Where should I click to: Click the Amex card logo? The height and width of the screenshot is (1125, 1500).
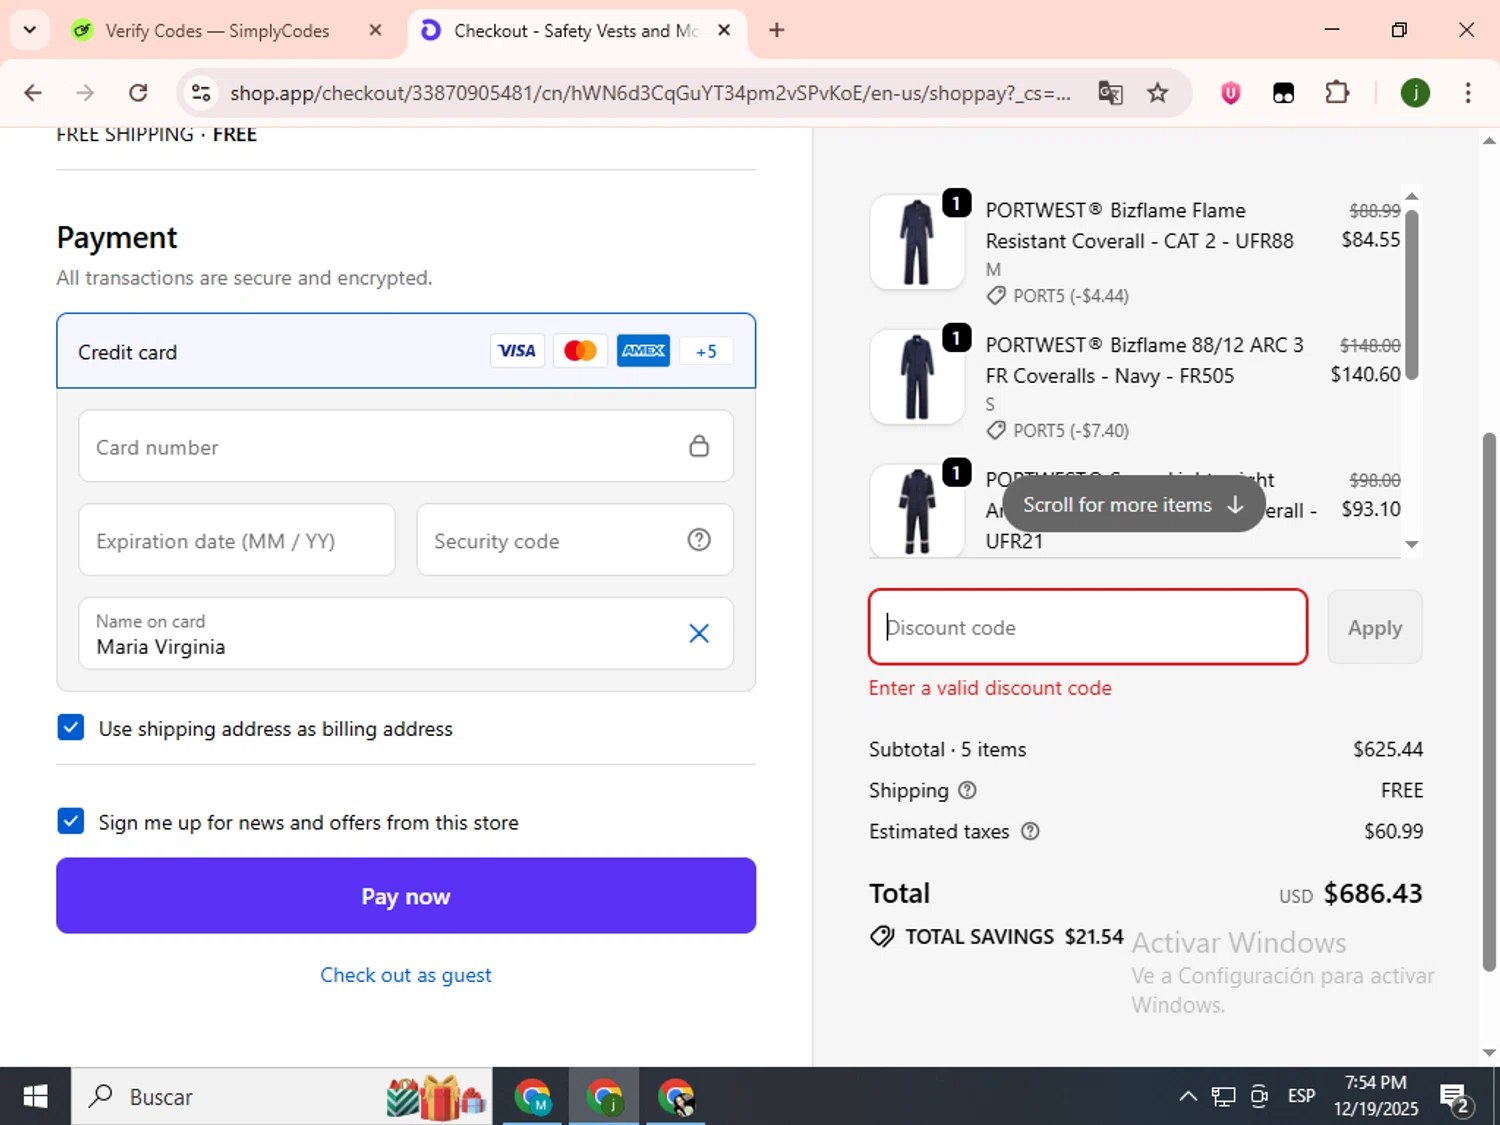coord(643,351)
